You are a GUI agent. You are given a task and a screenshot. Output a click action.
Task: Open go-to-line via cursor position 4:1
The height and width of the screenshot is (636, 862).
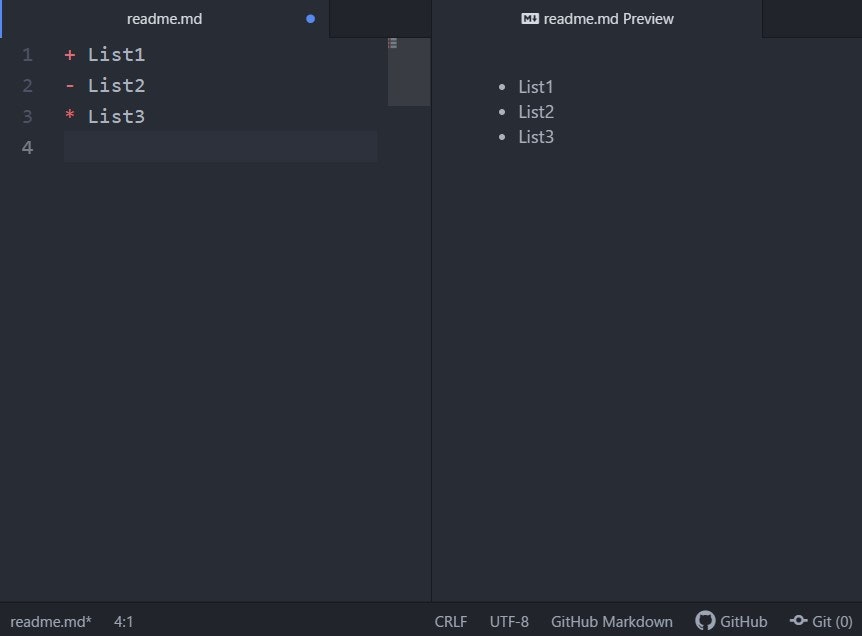coord(124,622)
